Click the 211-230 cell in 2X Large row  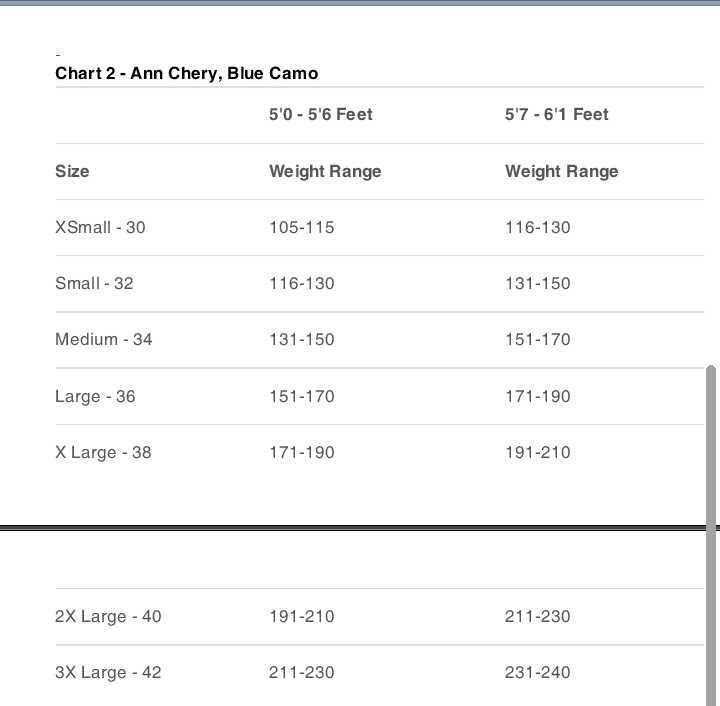coord(537,616)
